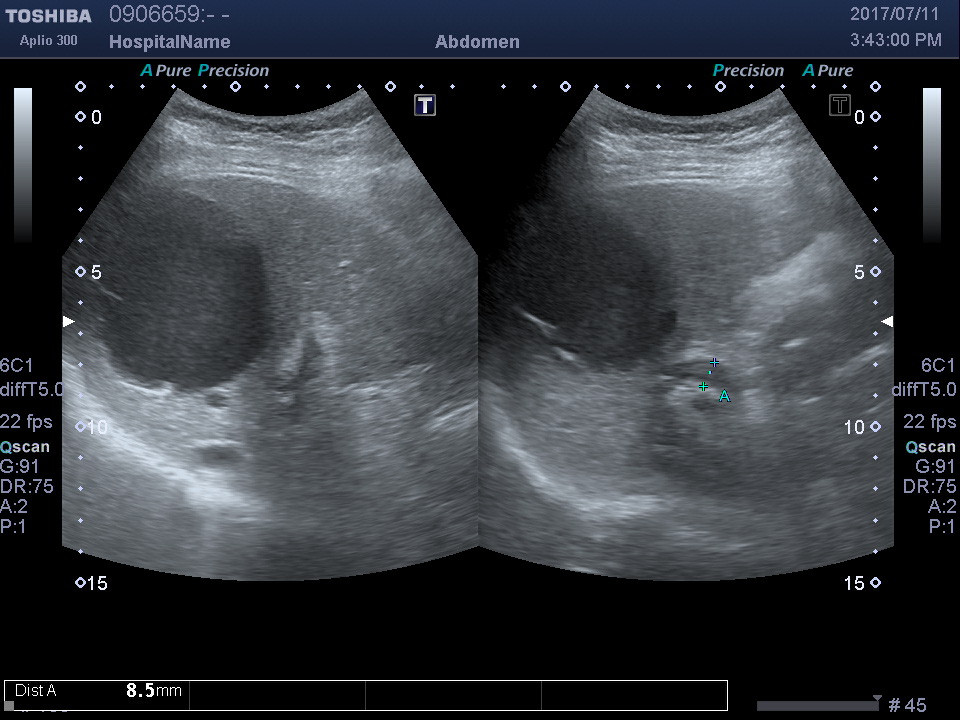Viewport: 960px width, 720px height.
Task: Toggle ApliPure Precision label above left image
Action: 205,71
